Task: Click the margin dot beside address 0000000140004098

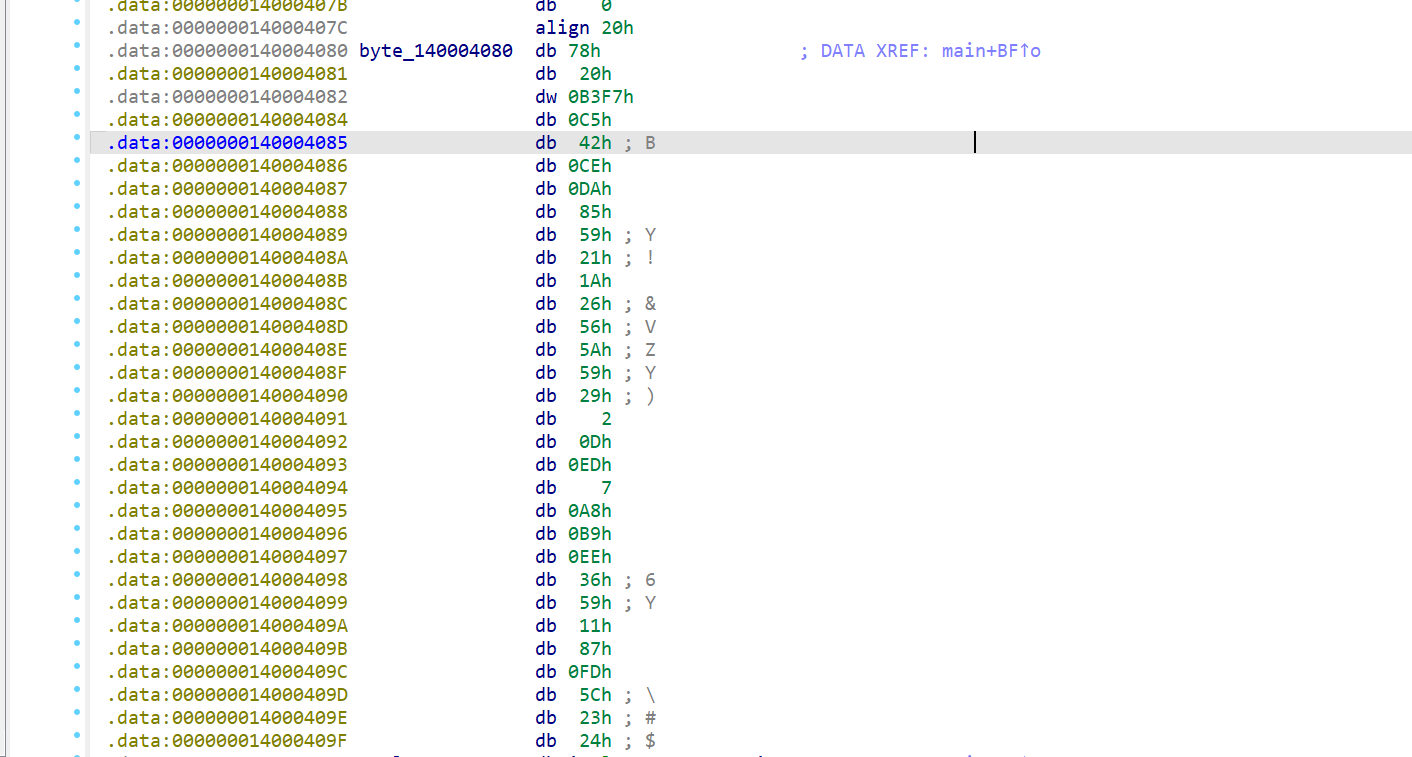Action: tap(78, 579)
